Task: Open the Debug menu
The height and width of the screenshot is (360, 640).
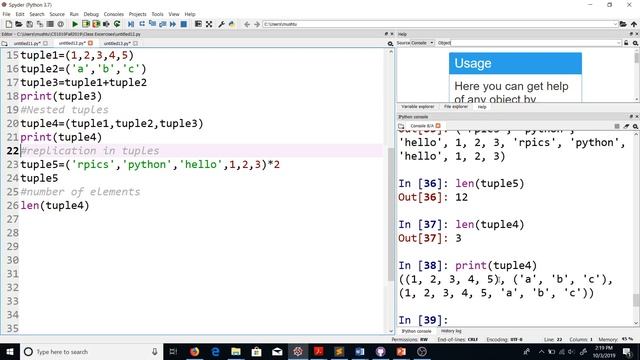Action: pyautogui.click(x=91, y=14)
